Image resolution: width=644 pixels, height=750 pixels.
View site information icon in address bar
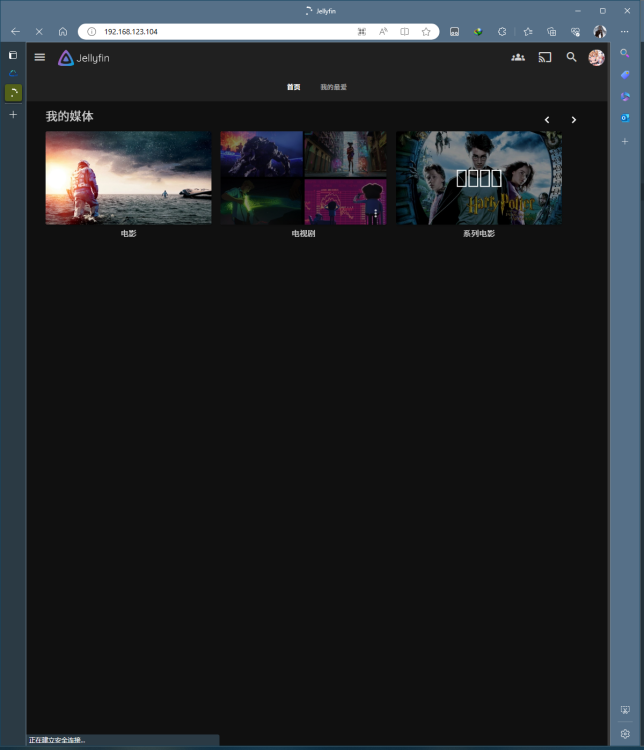(91, 32)
